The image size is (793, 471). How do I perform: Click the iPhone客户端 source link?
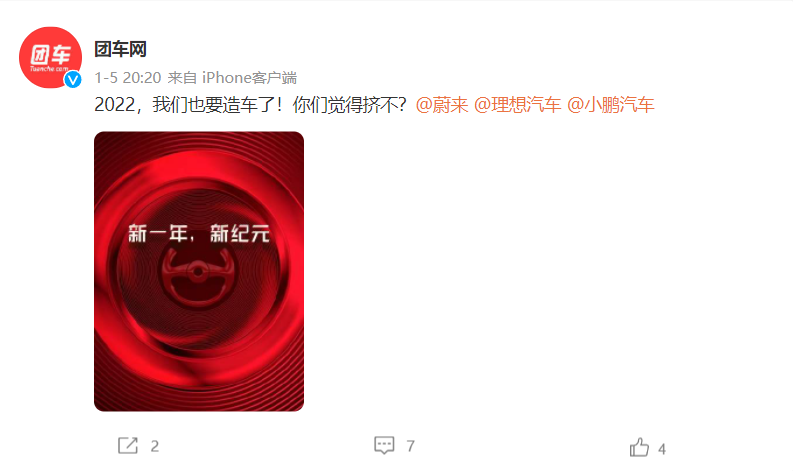249,78
